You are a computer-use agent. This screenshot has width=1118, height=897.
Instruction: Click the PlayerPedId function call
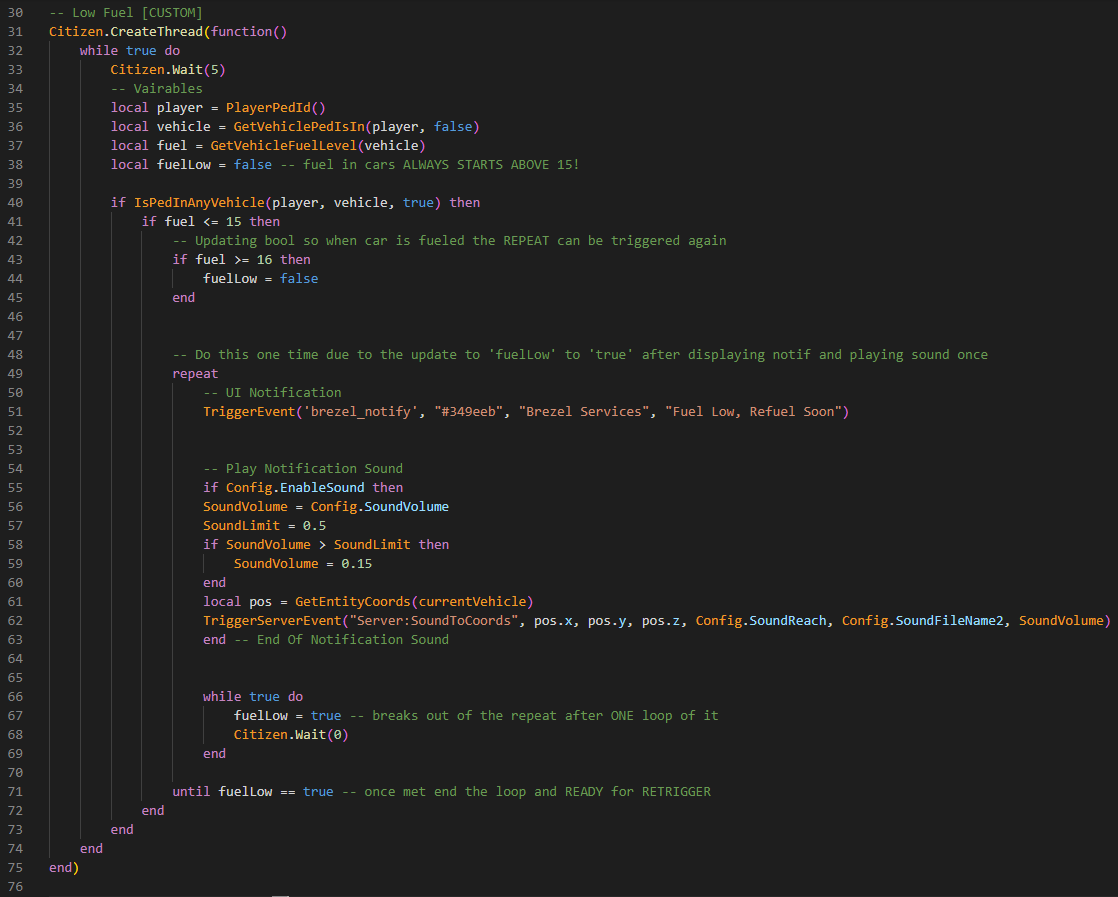[275, 108]
